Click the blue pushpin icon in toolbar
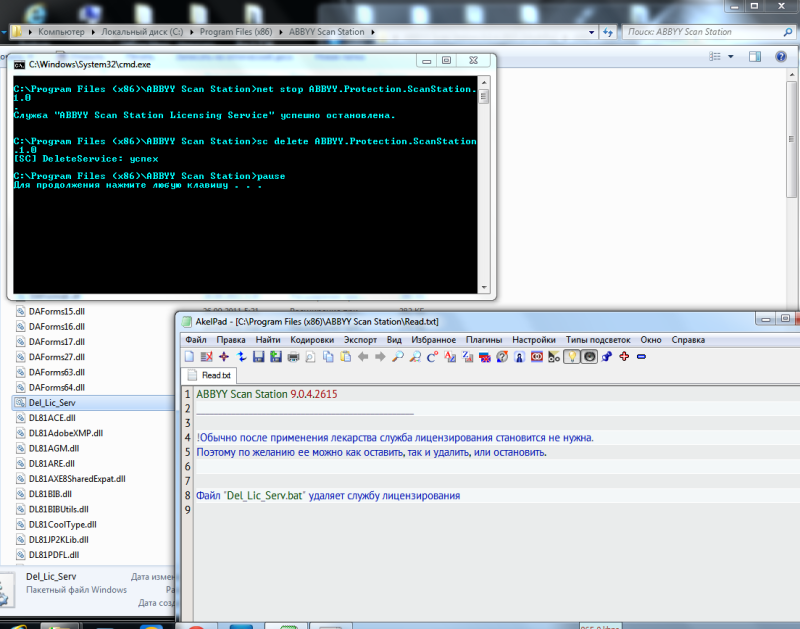Screen dimensions: 800x629 [607, 357]
